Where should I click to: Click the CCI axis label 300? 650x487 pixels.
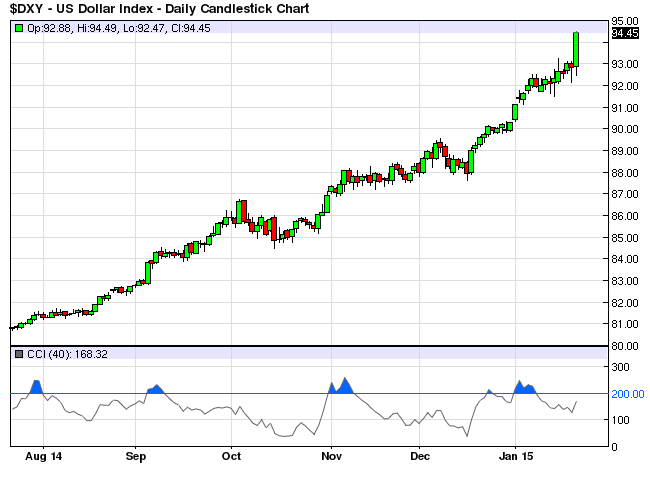(621, 367)
